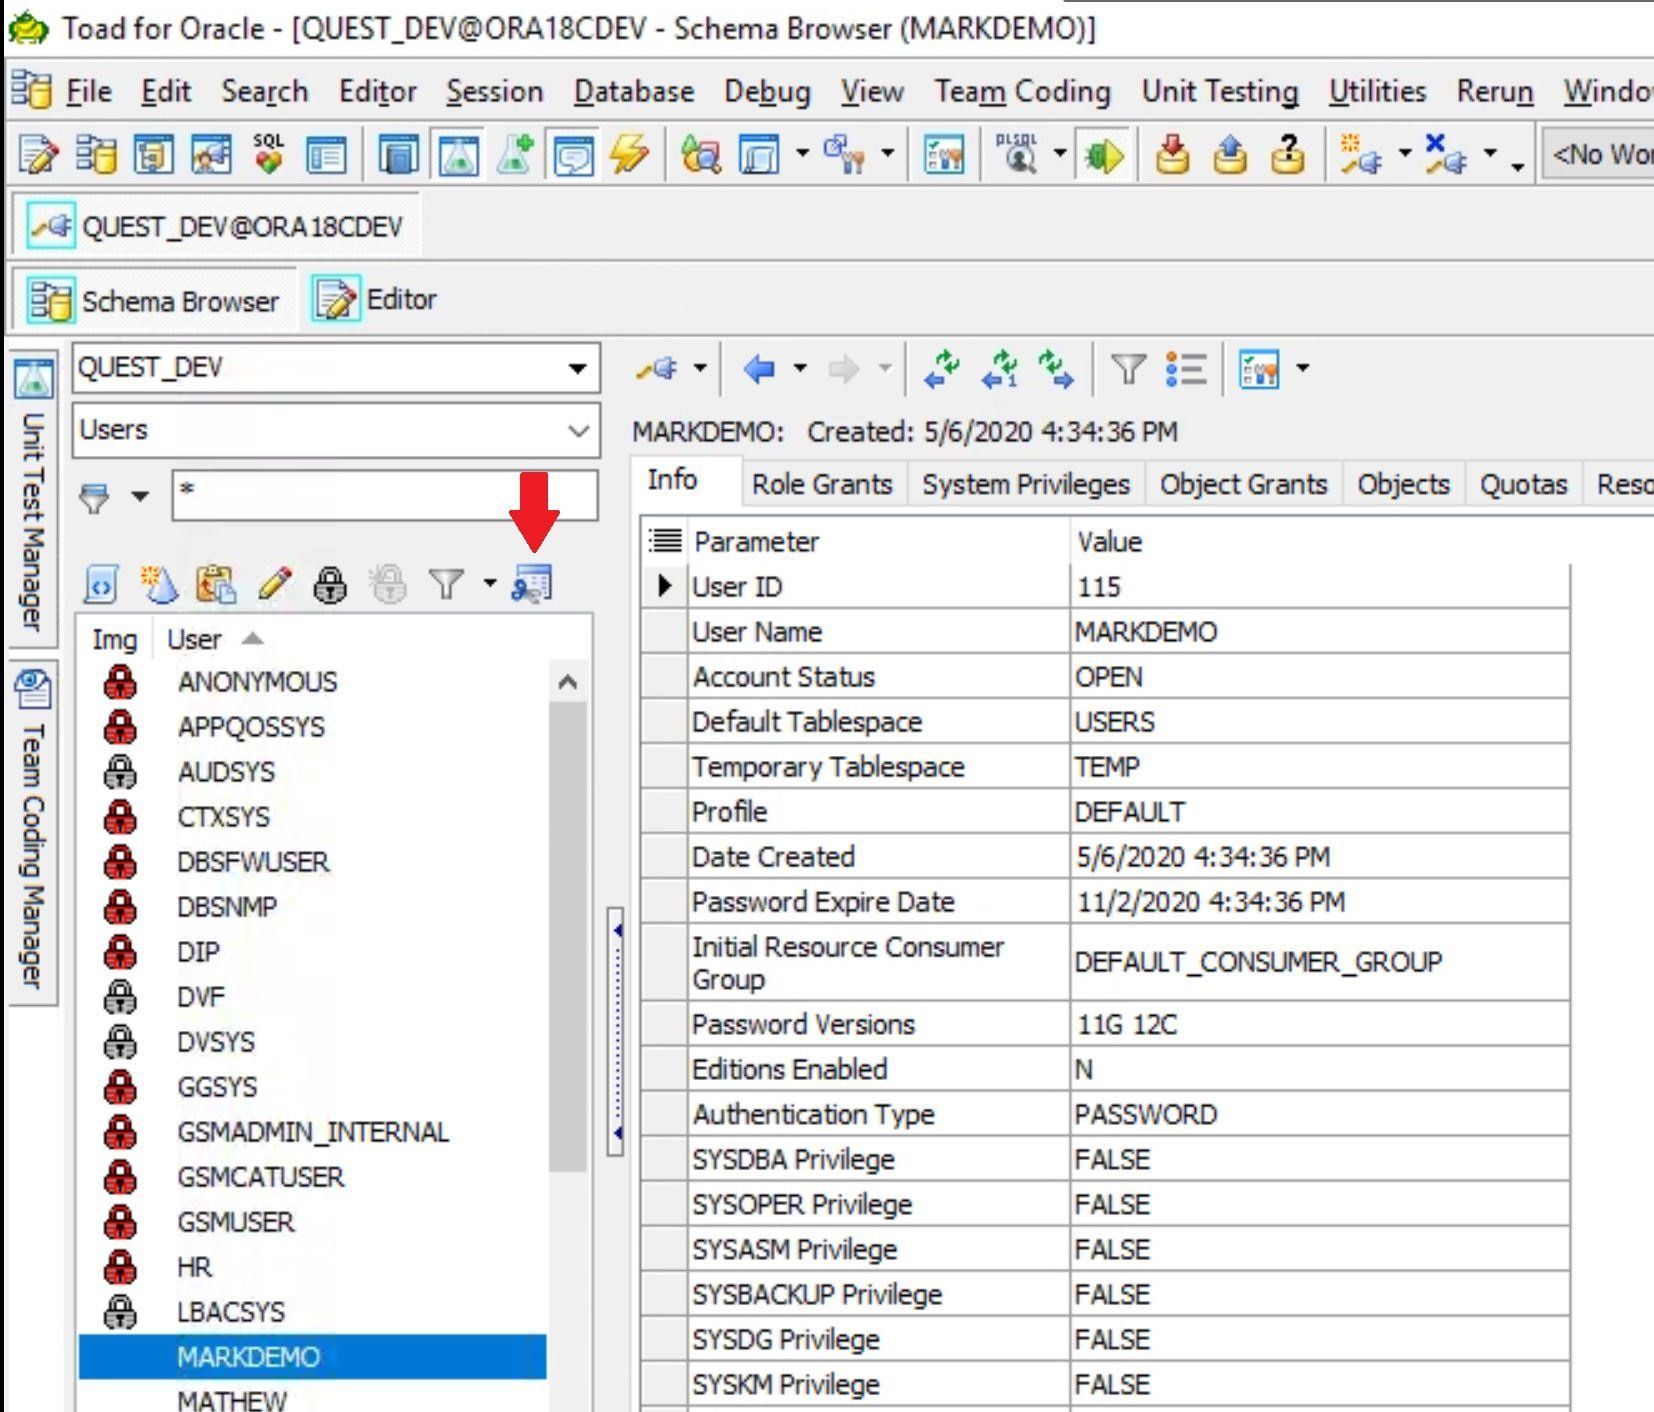Open the PLSQL debugger dropdown arrow
The image size is (1654, 1412).
[1060, 155]
